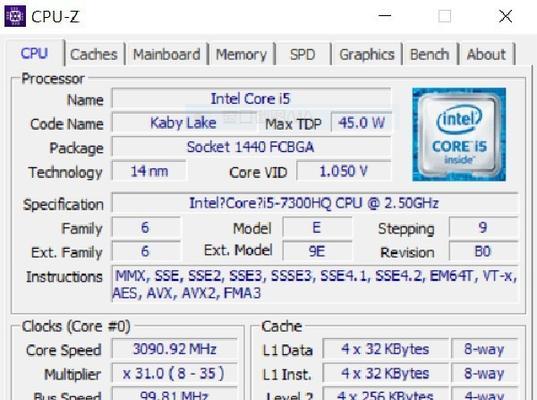Viewport: 537px width, 400px height.
Task: Open the About tab
Action: click(x=486, y=54)
